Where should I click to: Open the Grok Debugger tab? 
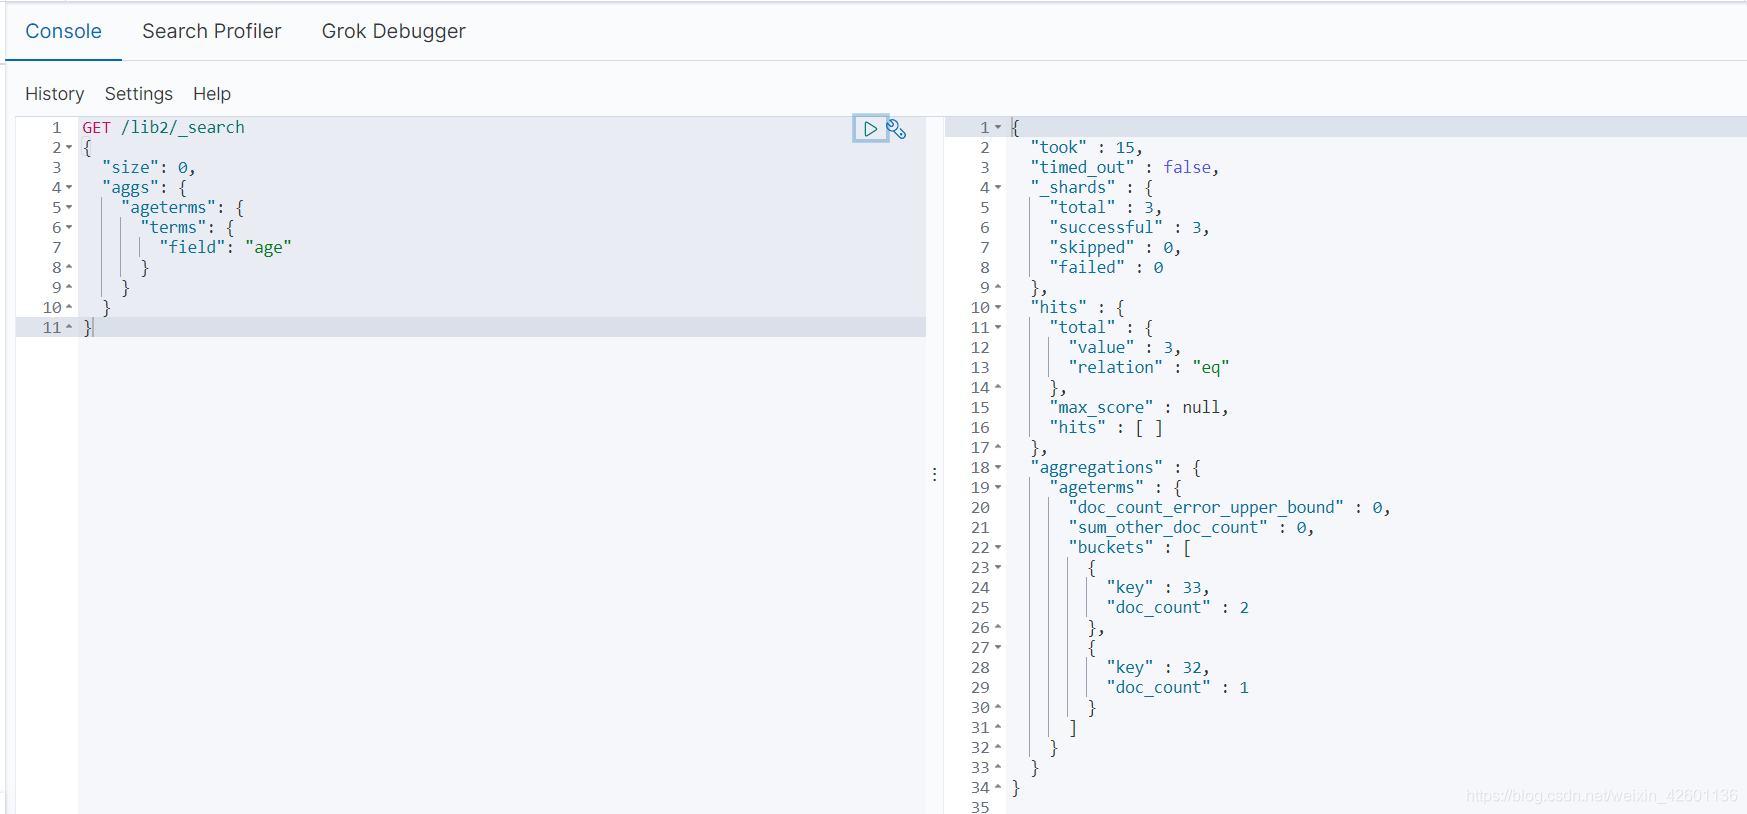coord(394,31)
